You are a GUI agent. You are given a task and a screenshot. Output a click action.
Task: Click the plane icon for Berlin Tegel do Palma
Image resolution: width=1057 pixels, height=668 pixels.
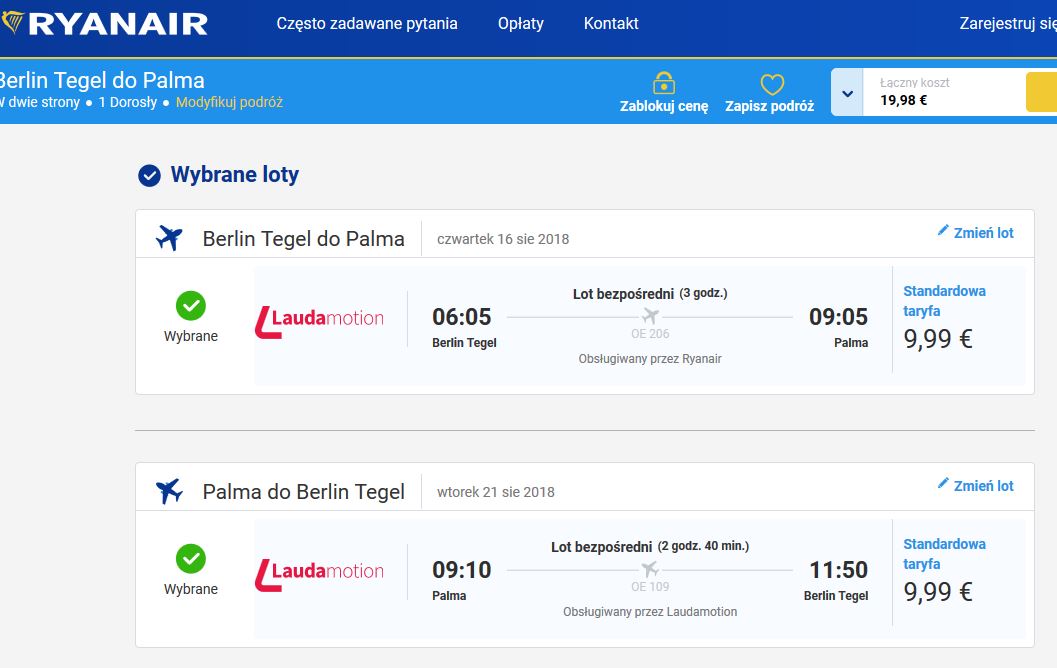coord(169,238)
